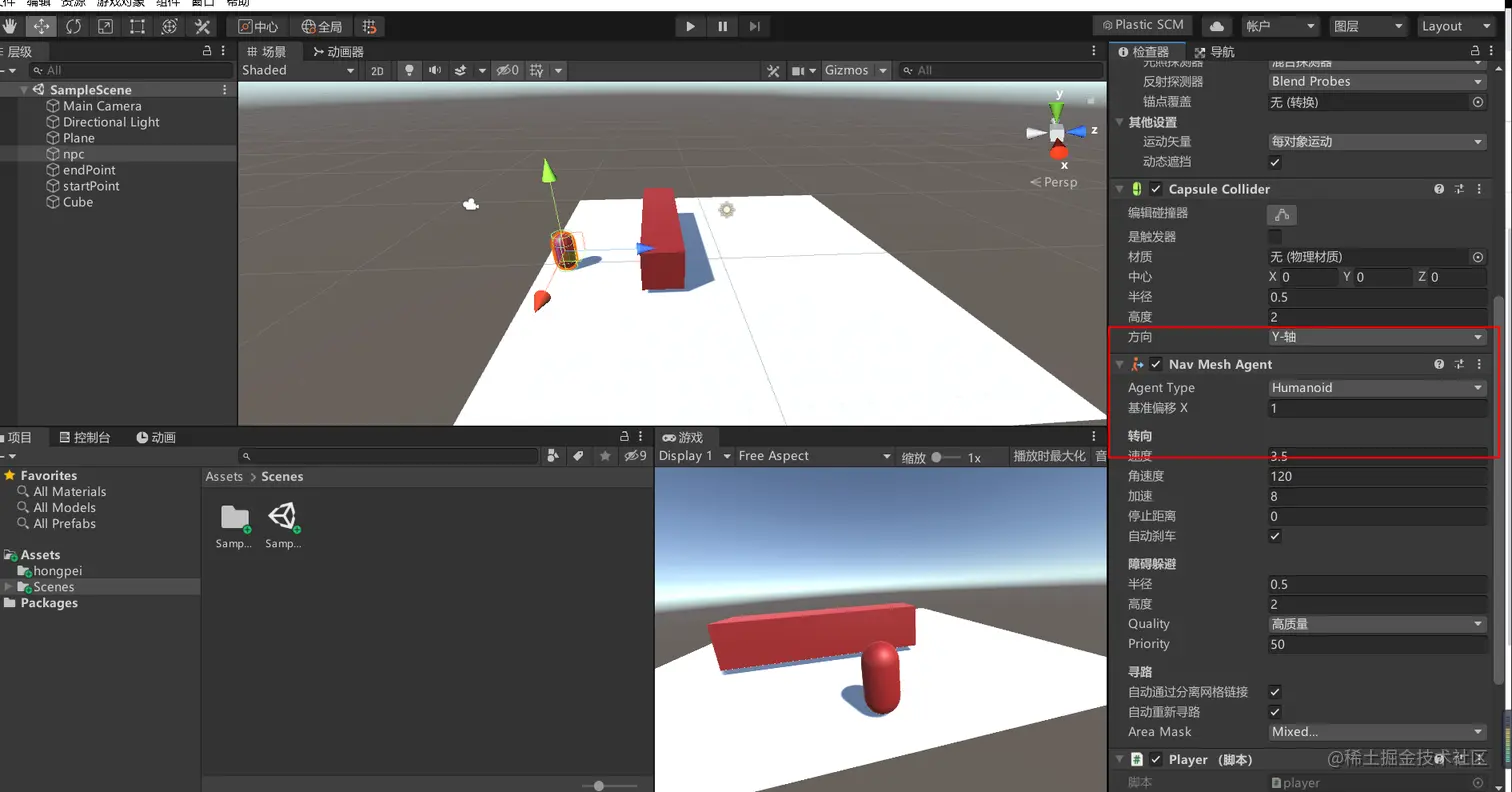
Task: Open Plastic SCM
Action: point(1143,25)
